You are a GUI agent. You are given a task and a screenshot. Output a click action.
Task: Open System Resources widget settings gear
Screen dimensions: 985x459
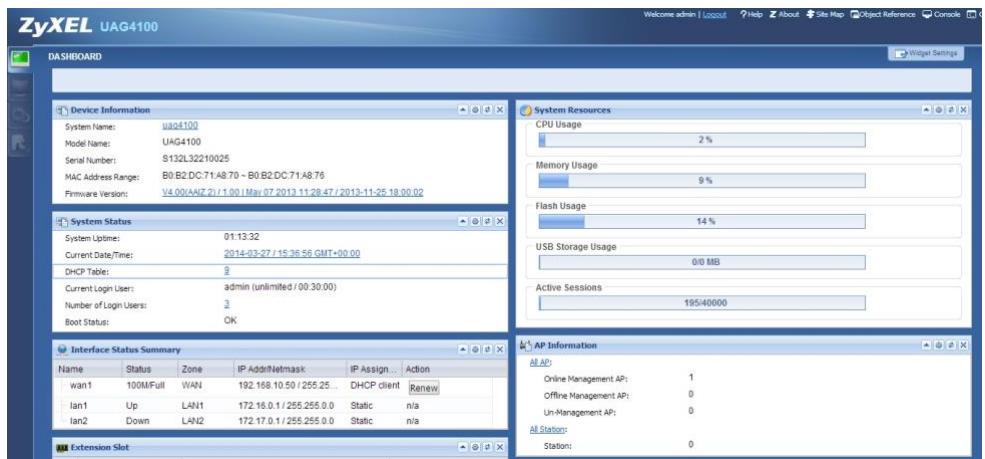point(939,110)
